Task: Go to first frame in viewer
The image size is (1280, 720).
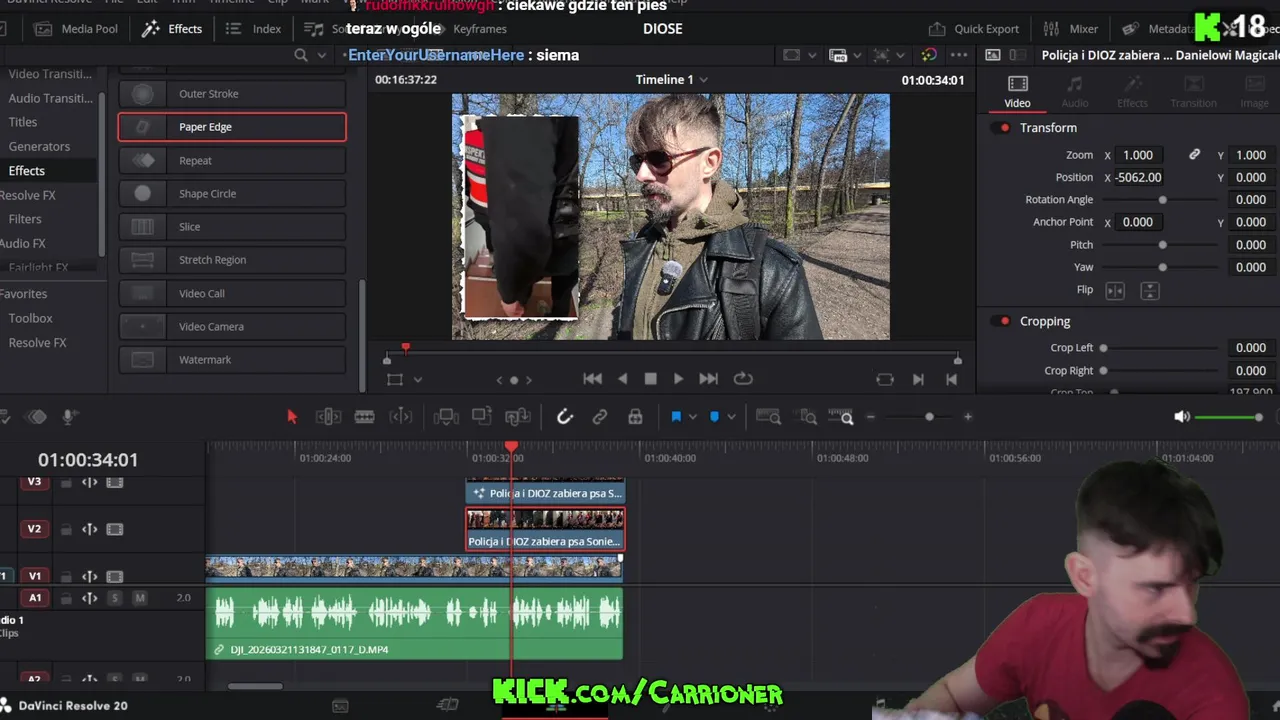Action: (593, 379)
